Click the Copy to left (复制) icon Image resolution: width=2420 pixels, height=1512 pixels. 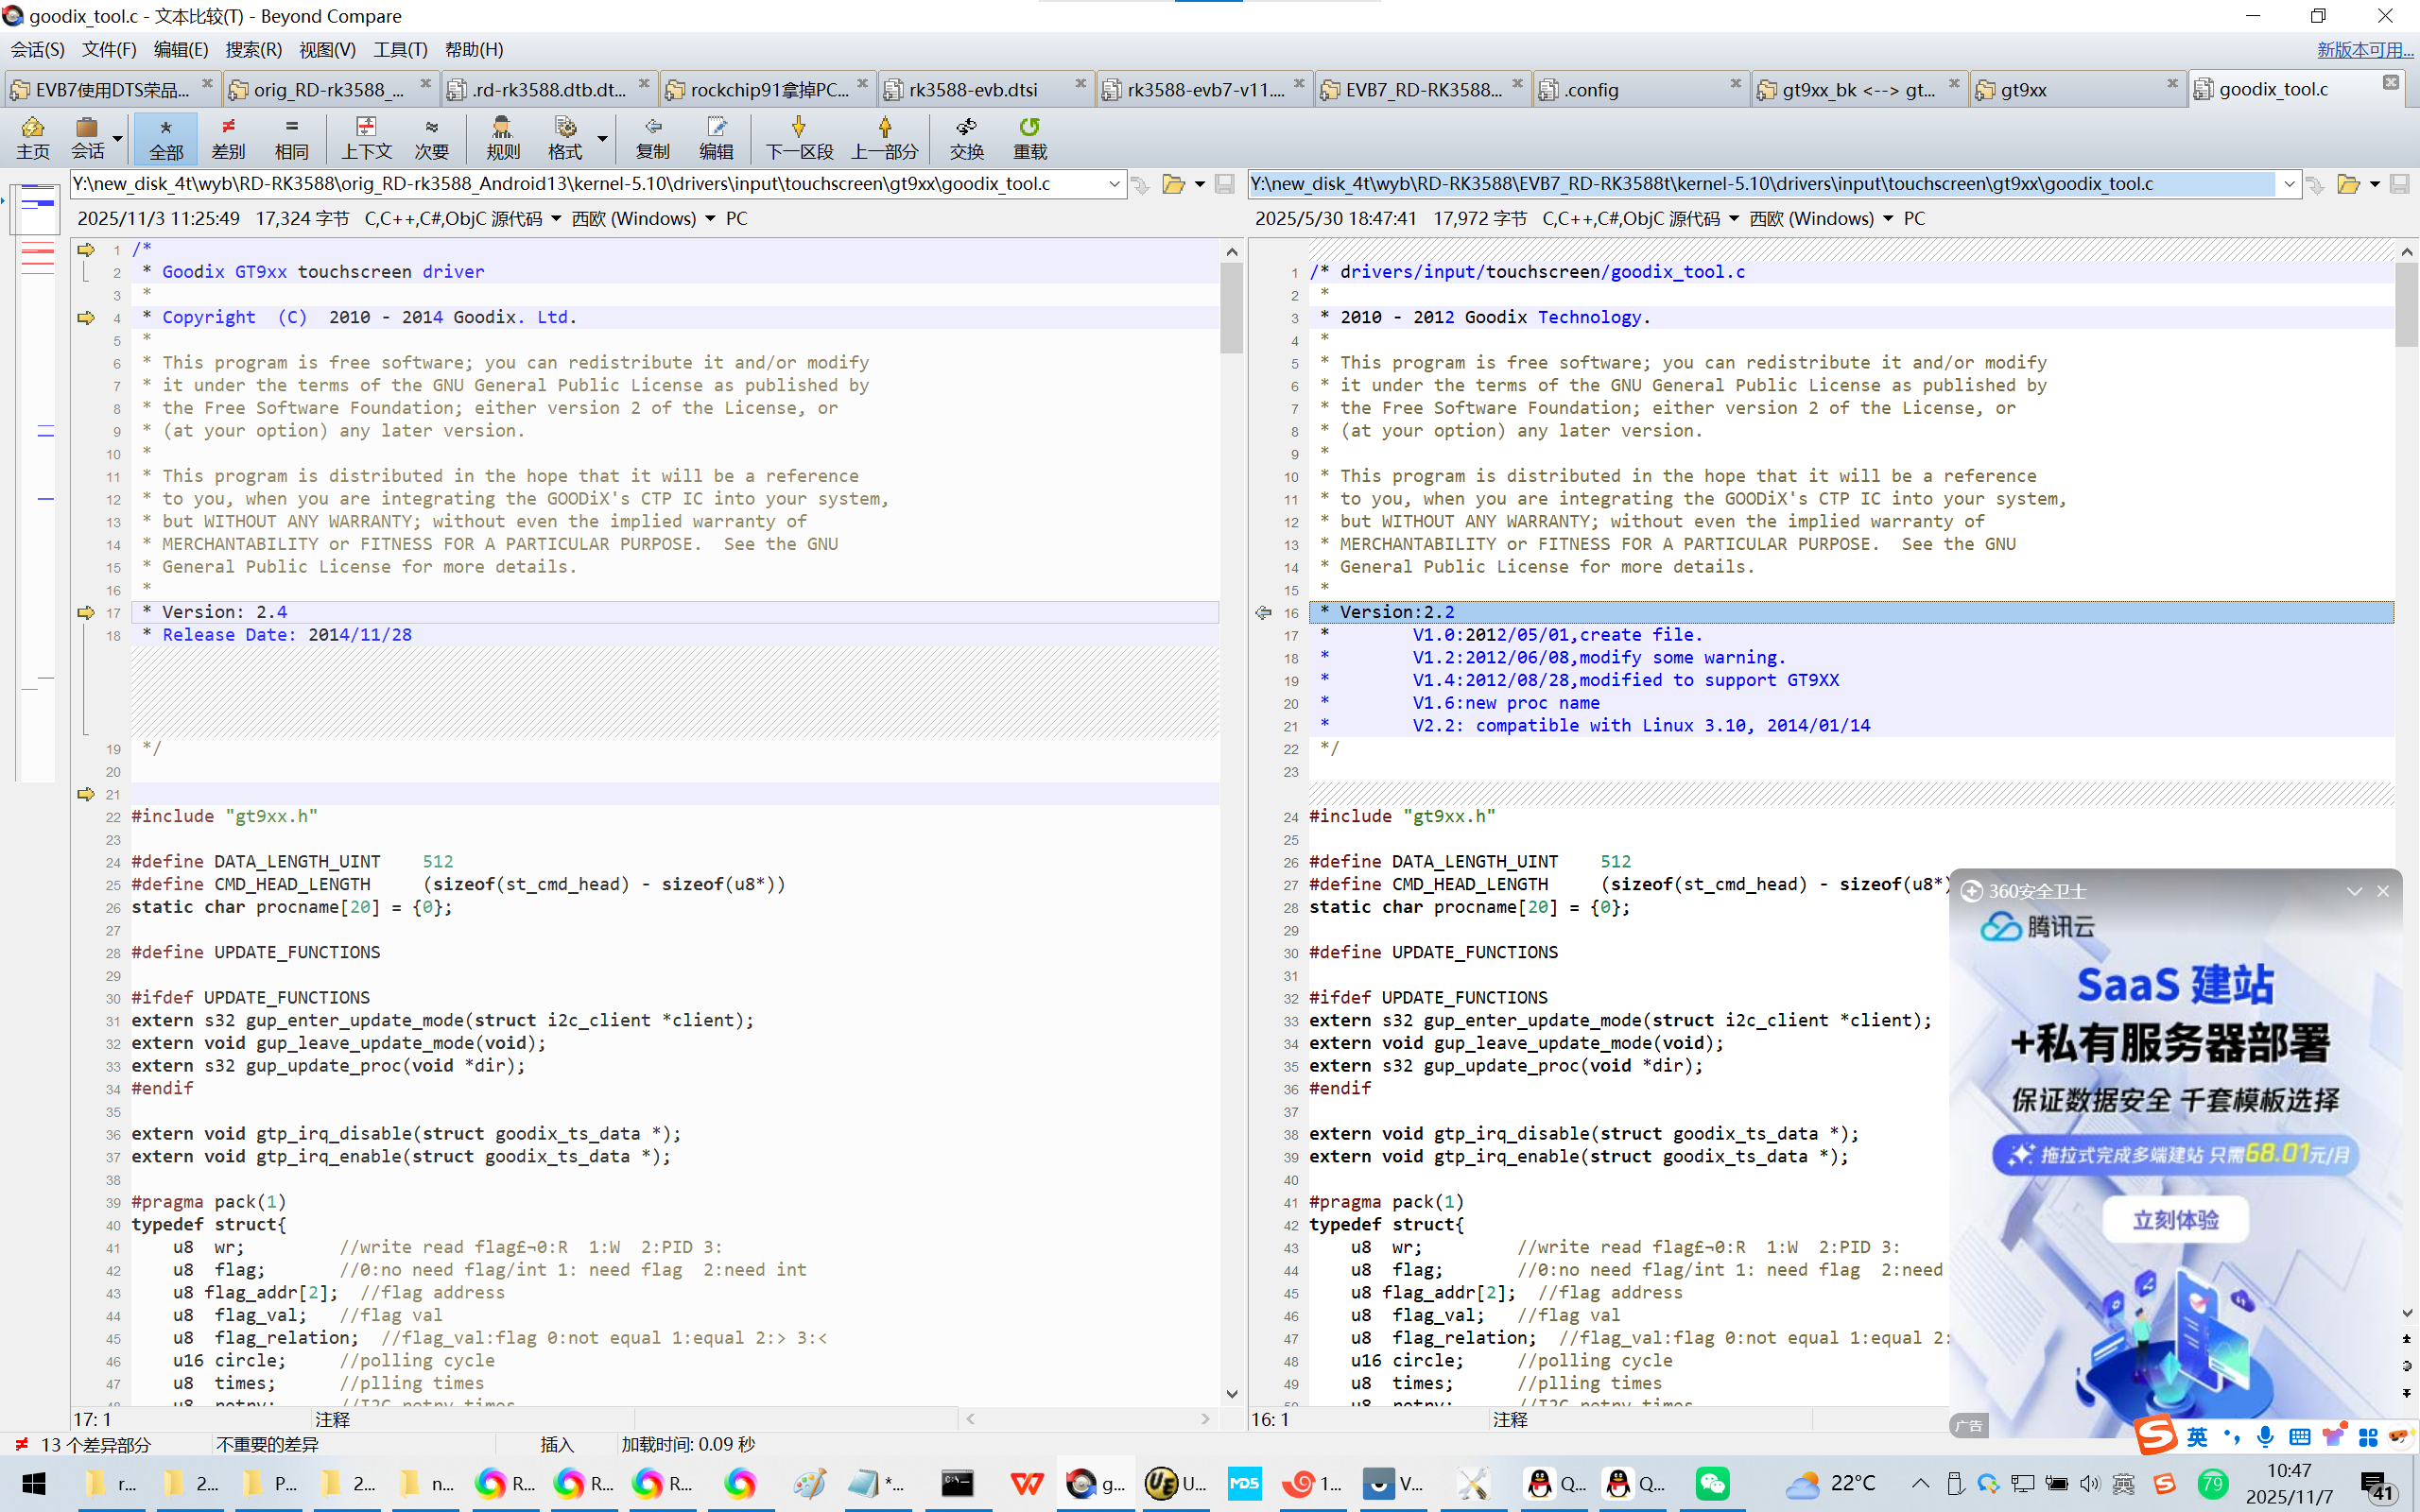pos(652,137)
